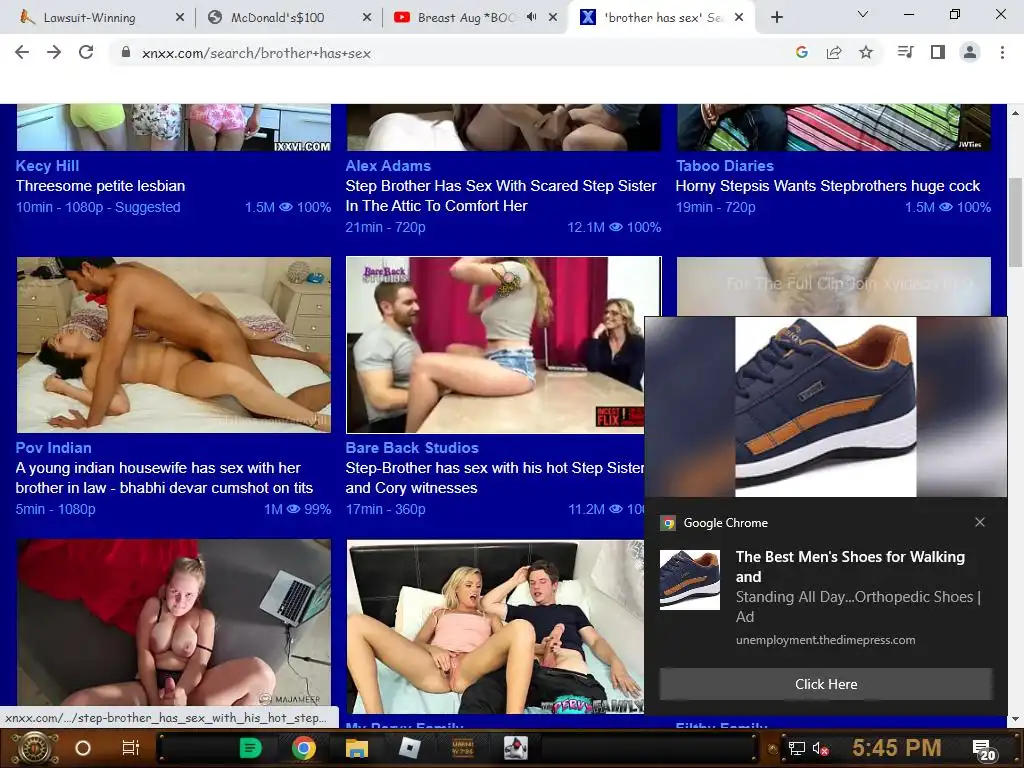Click the muted volume tray icon

coord(820,748)
